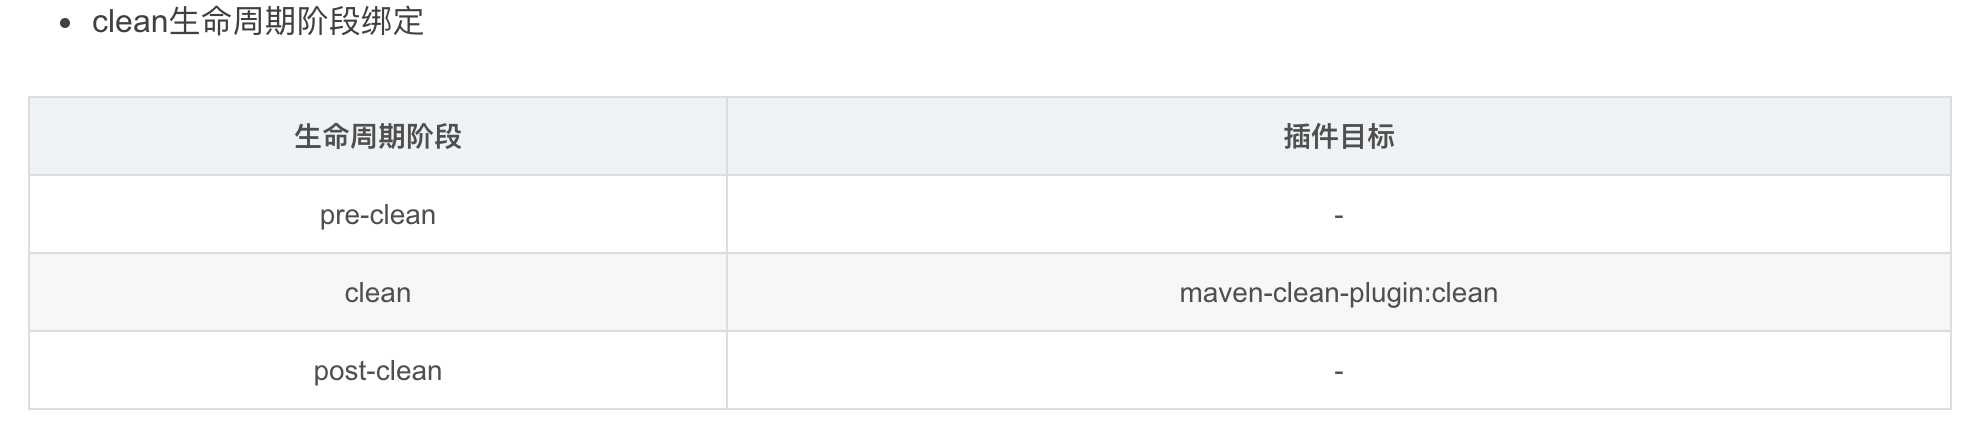
Task: Click the dash in the post-clean row
Action: 1339,372
